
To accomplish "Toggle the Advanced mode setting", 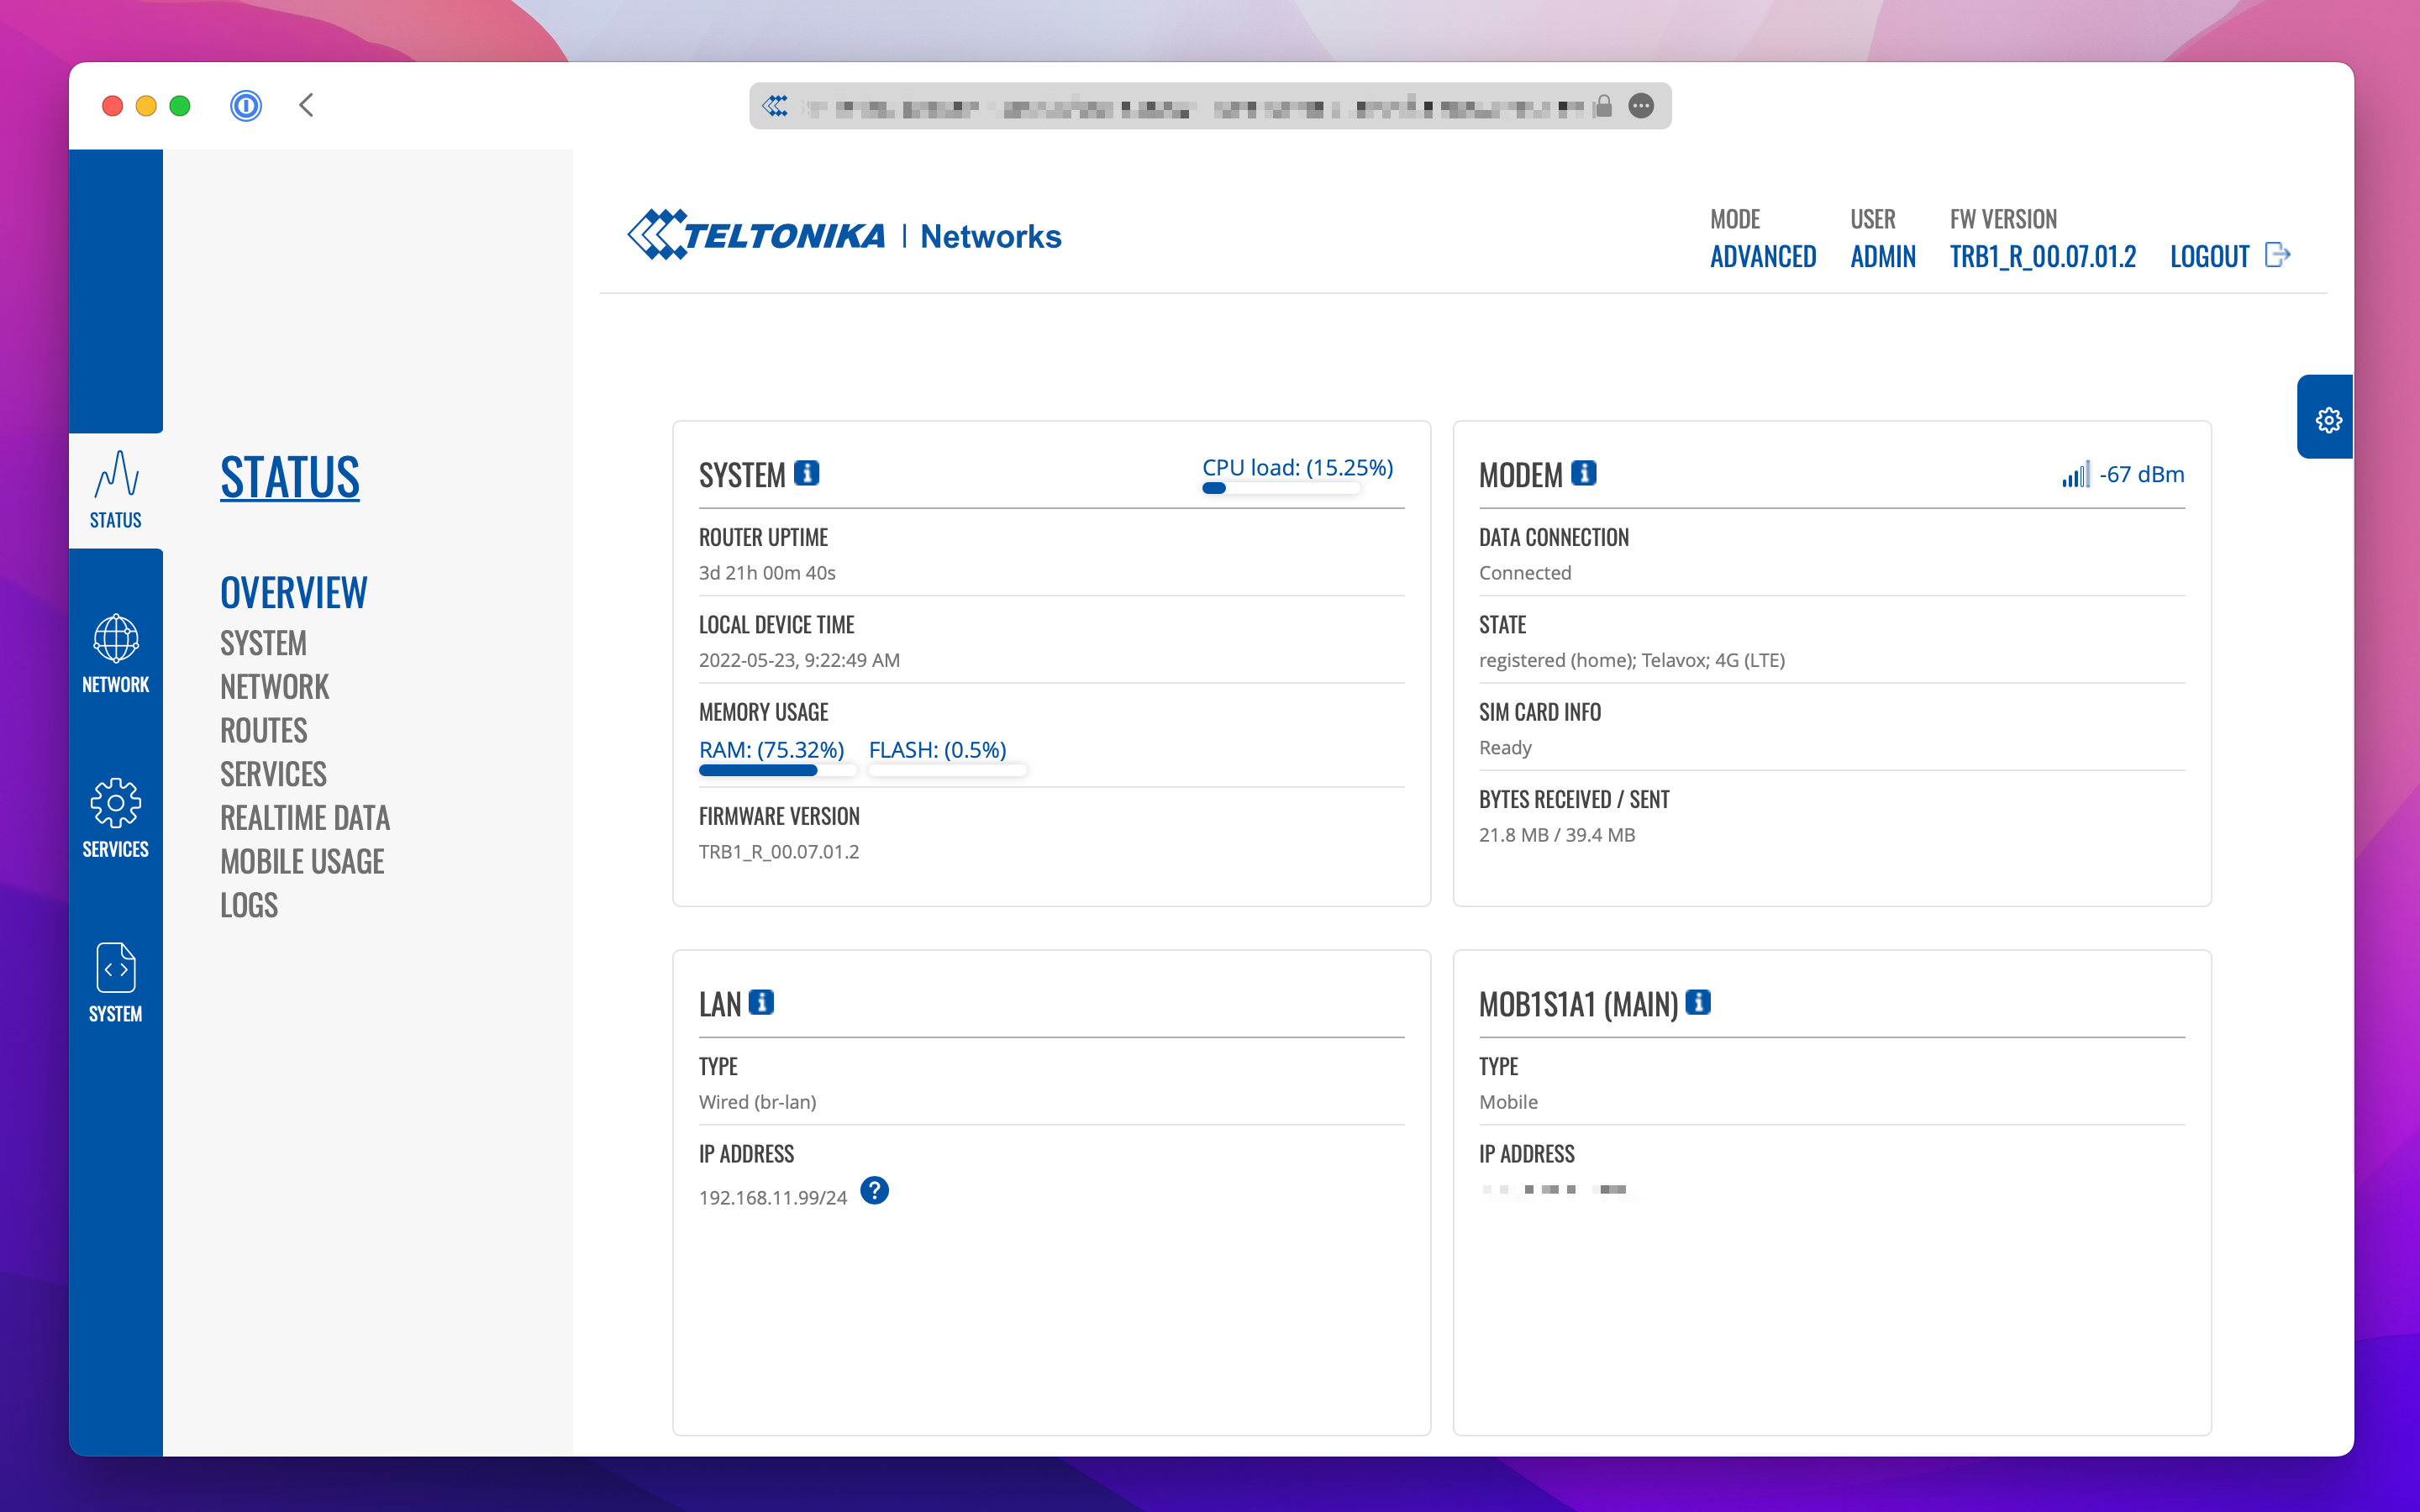I will coord(1762,256).
